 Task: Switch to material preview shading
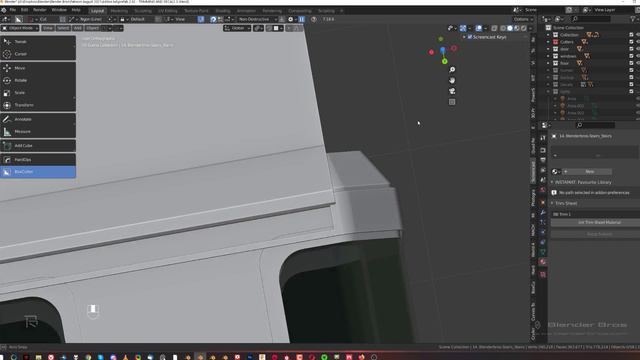tap(517, 28)
